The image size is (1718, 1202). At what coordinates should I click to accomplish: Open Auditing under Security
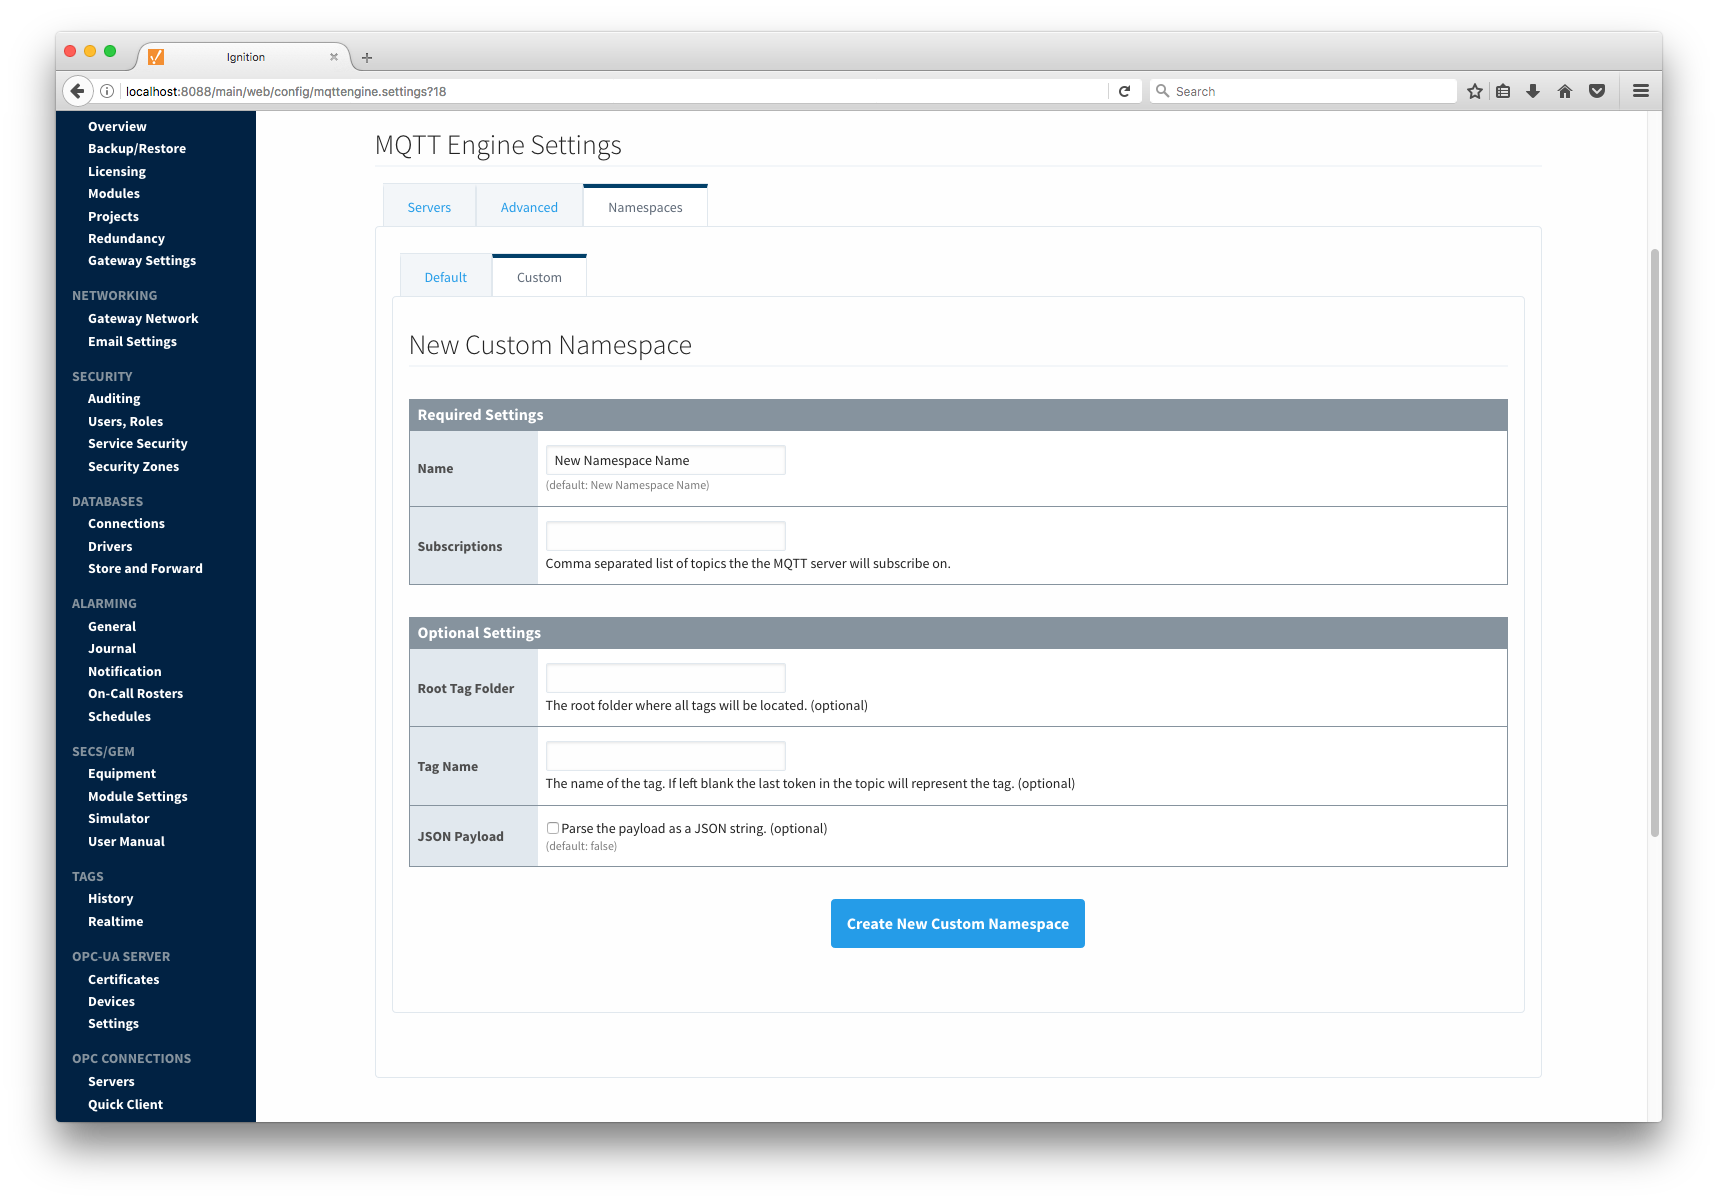(114, 399)
